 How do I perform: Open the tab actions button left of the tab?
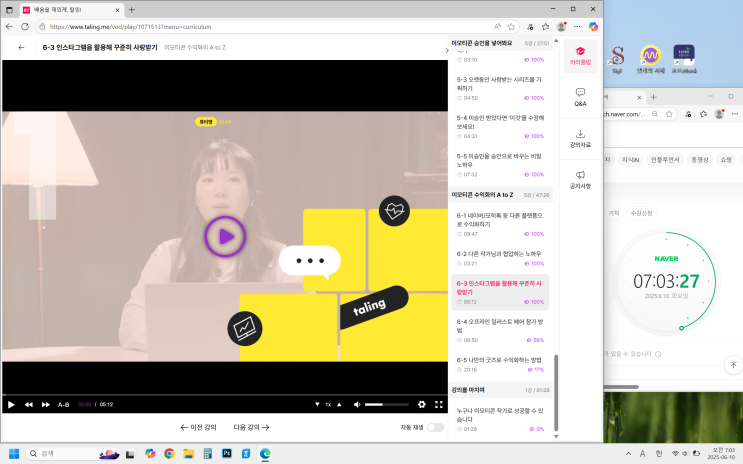[x=9, y=10]
